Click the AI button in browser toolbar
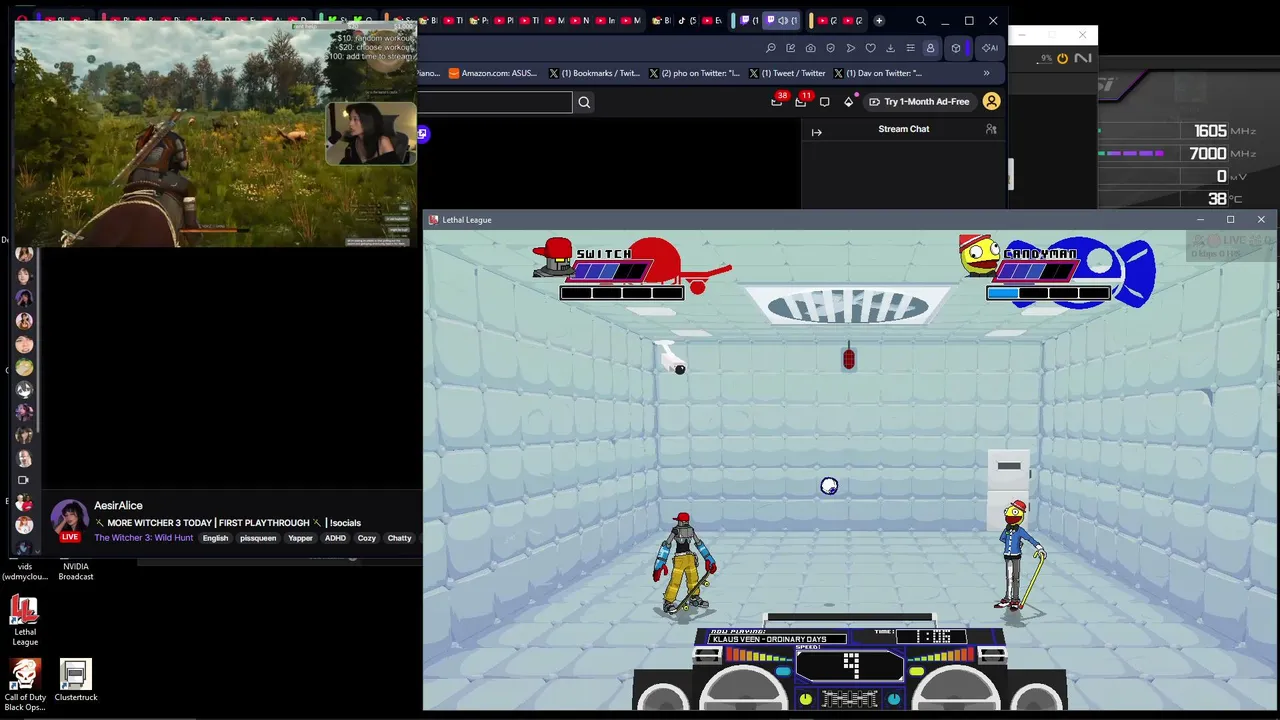This screenshot has height=720, width=1280. coord(989,48)
